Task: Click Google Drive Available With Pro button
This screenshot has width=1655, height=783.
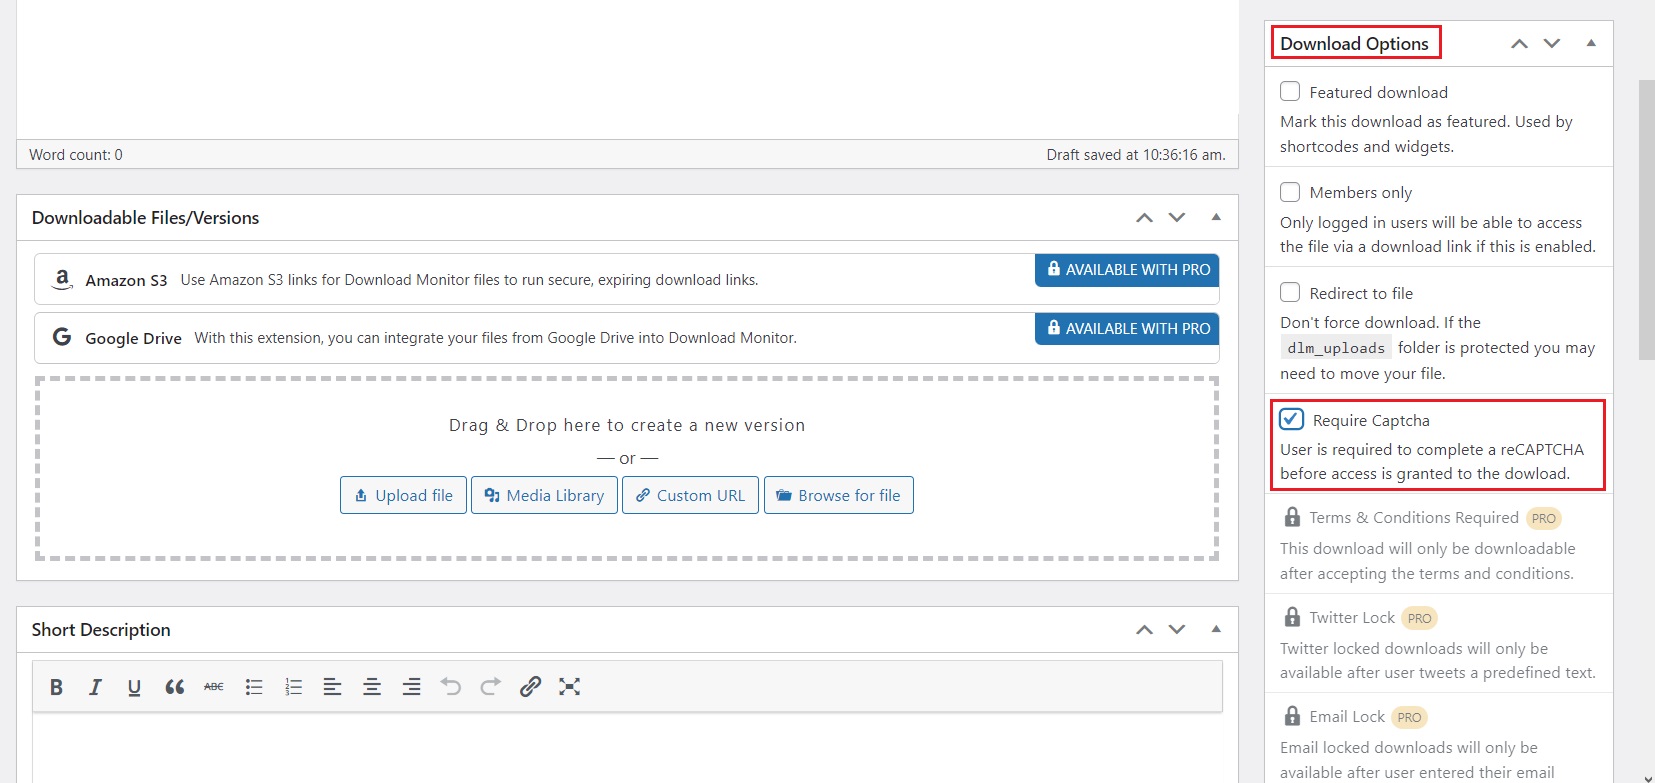Action: 1127,329
